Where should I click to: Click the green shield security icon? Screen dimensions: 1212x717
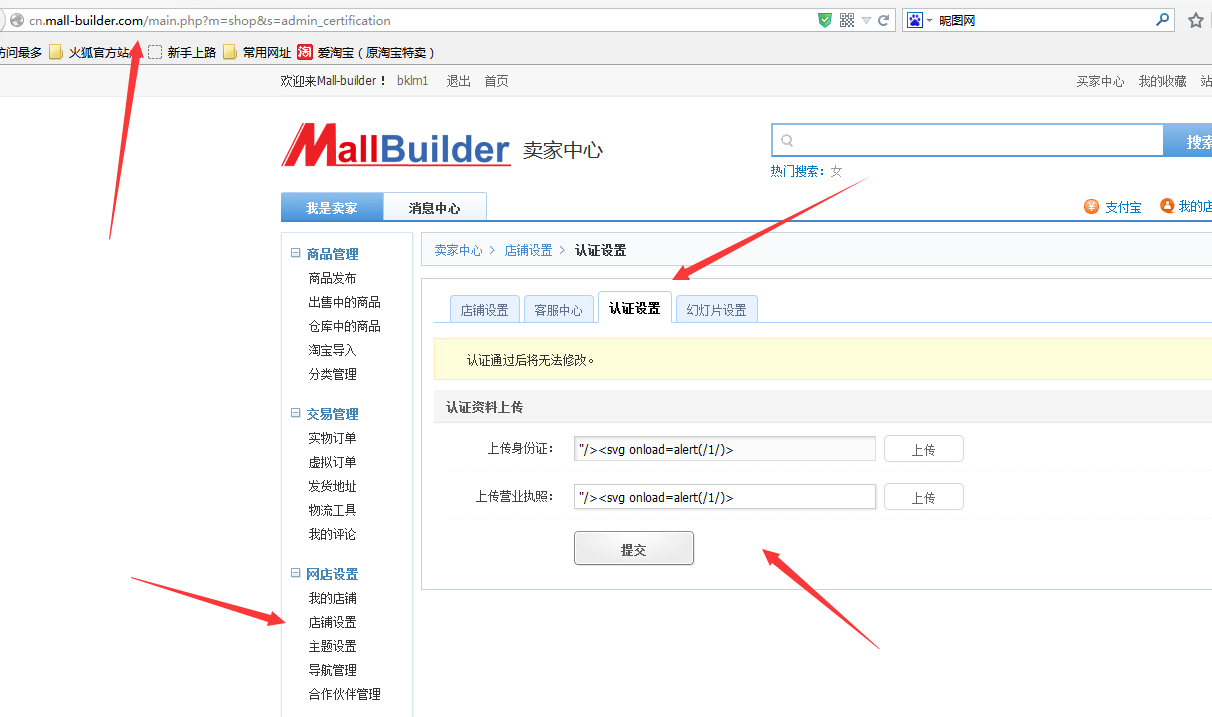(x=825, y=20)
